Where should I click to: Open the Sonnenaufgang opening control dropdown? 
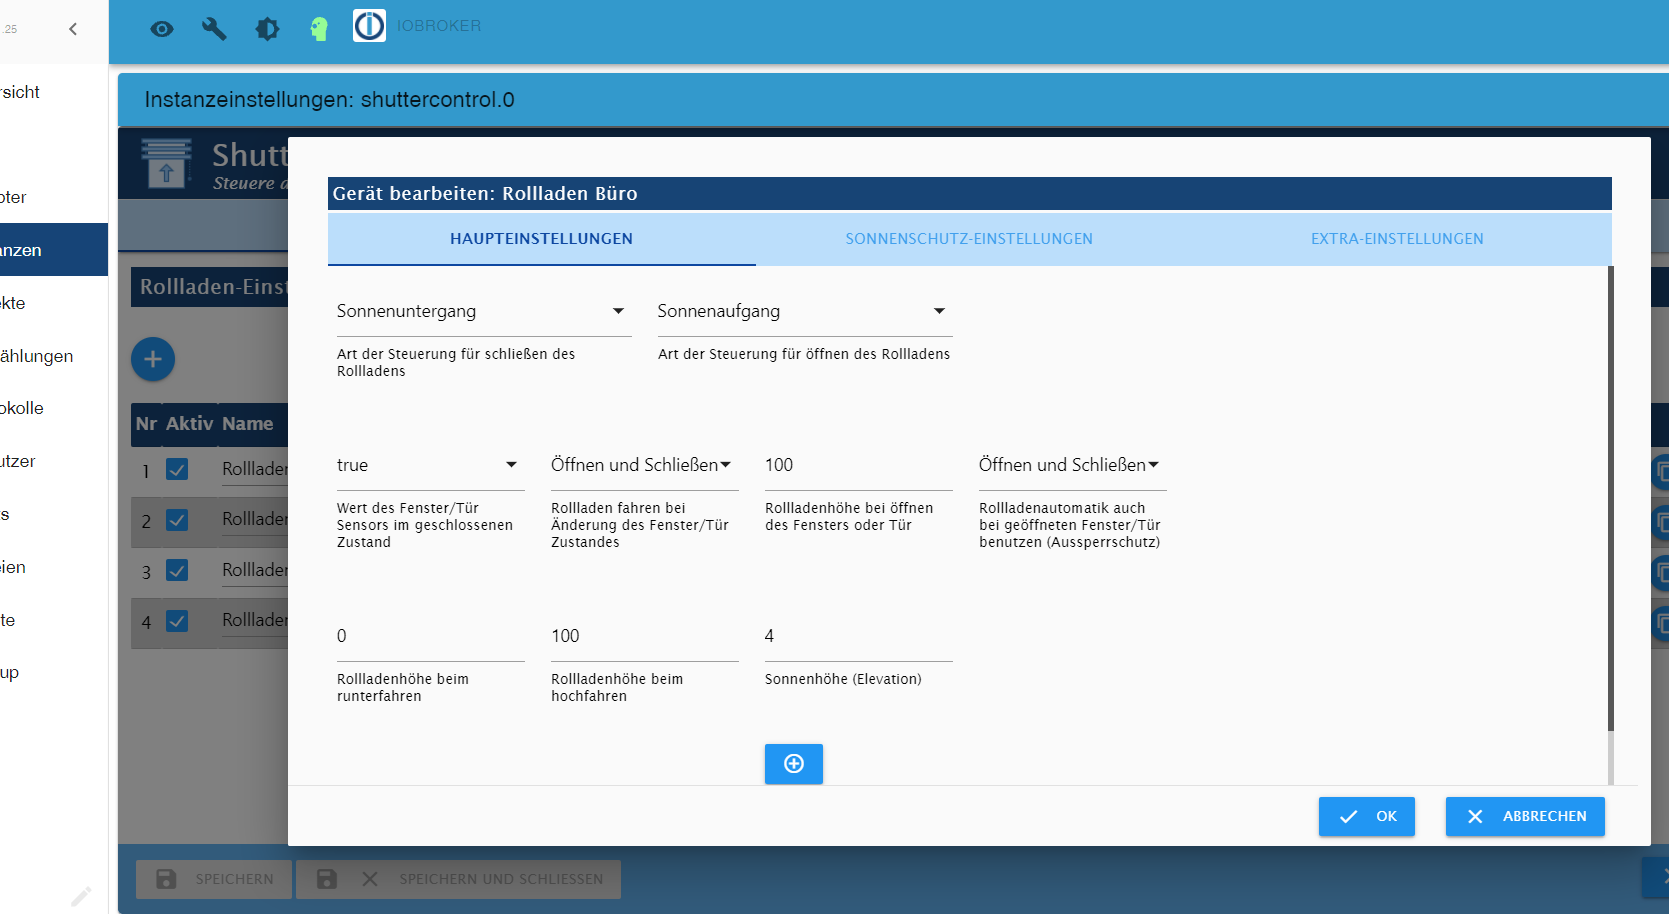805,311
